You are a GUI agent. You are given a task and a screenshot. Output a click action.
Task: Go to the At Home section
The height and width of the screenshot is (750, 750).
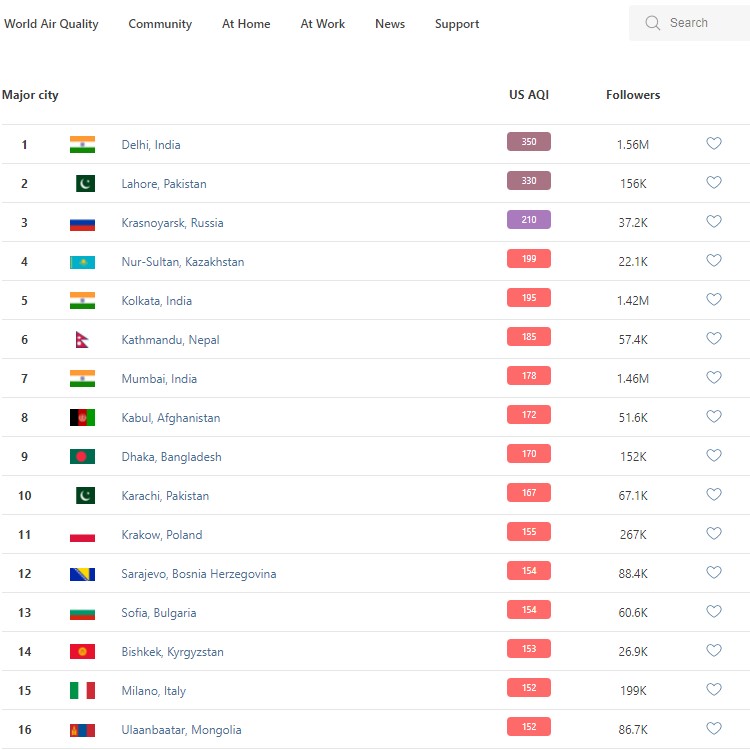coord(246,24)
